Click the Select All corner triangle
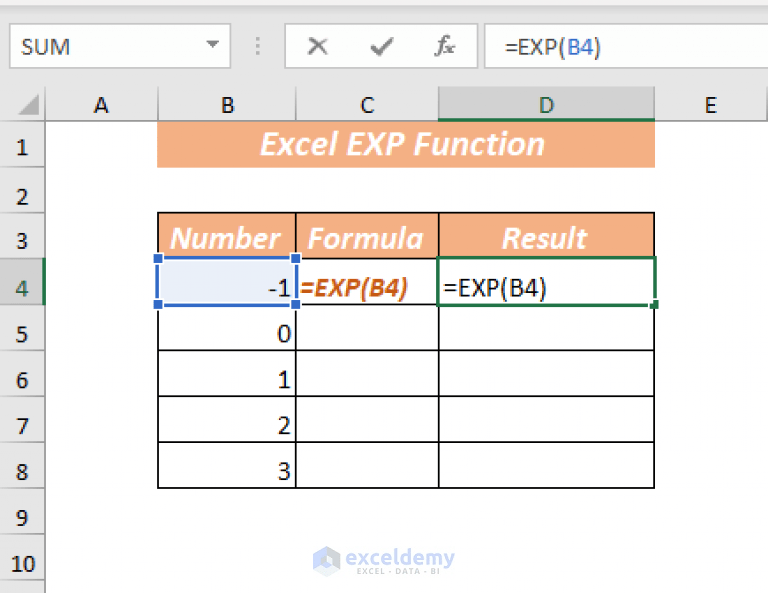The height and width of the screenshot is (593, 768). pyautogui.click(x=29, y=105)
